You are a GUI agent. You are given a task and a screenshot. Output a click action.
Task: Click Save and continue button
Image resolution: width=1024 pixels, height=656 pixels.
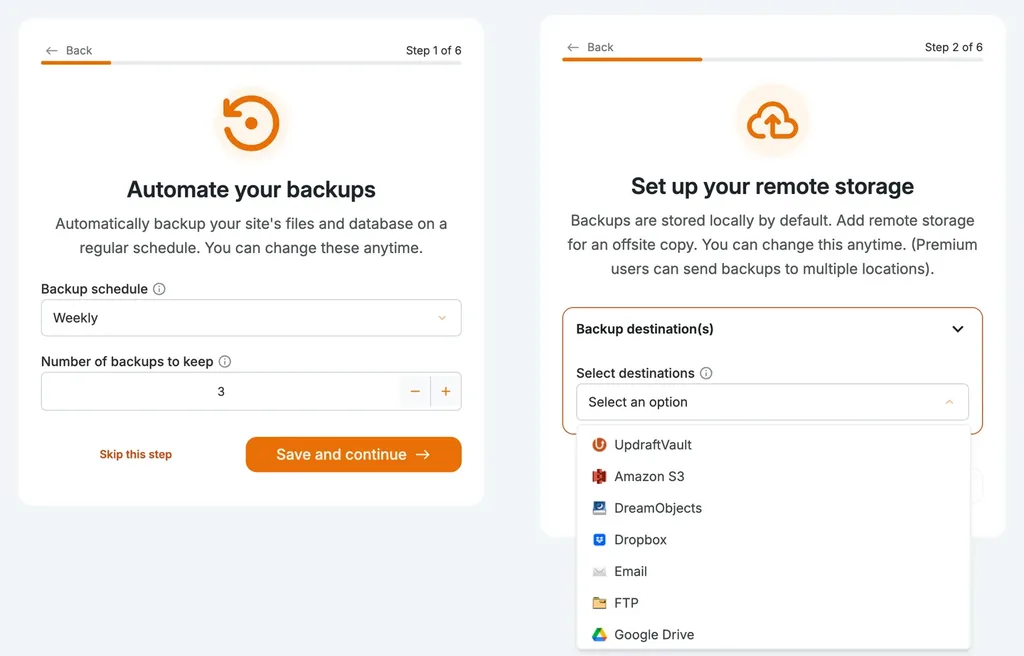click(x=354, y=454)
